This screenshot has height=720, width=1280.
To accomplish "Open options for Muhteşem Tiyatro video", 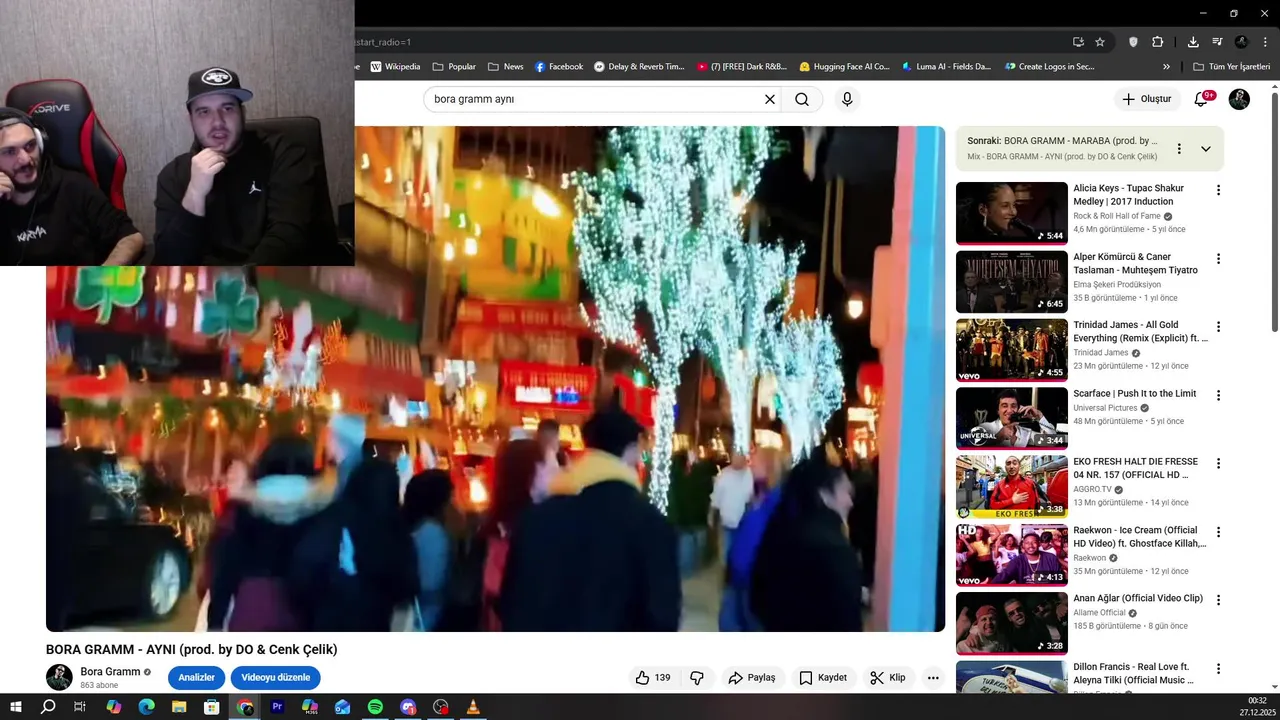I will pos(1218,258).
